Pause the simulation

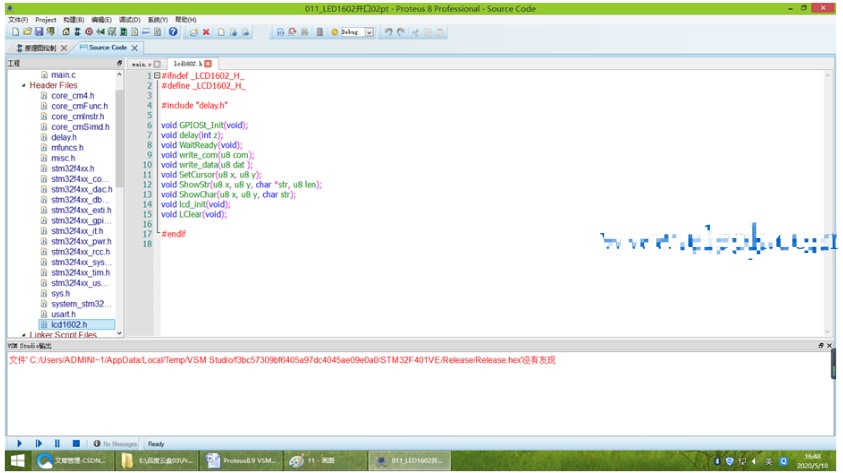pos(57,443)
